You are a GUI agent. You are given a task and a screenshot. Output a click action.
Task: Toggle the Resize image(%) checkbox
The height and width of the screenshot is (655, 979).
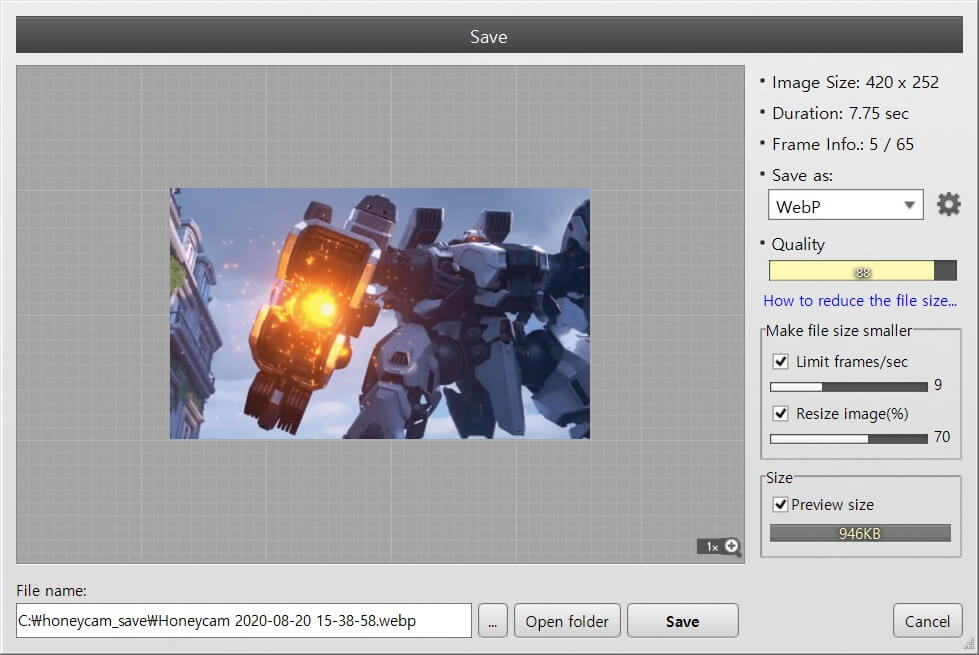(781, 413)
